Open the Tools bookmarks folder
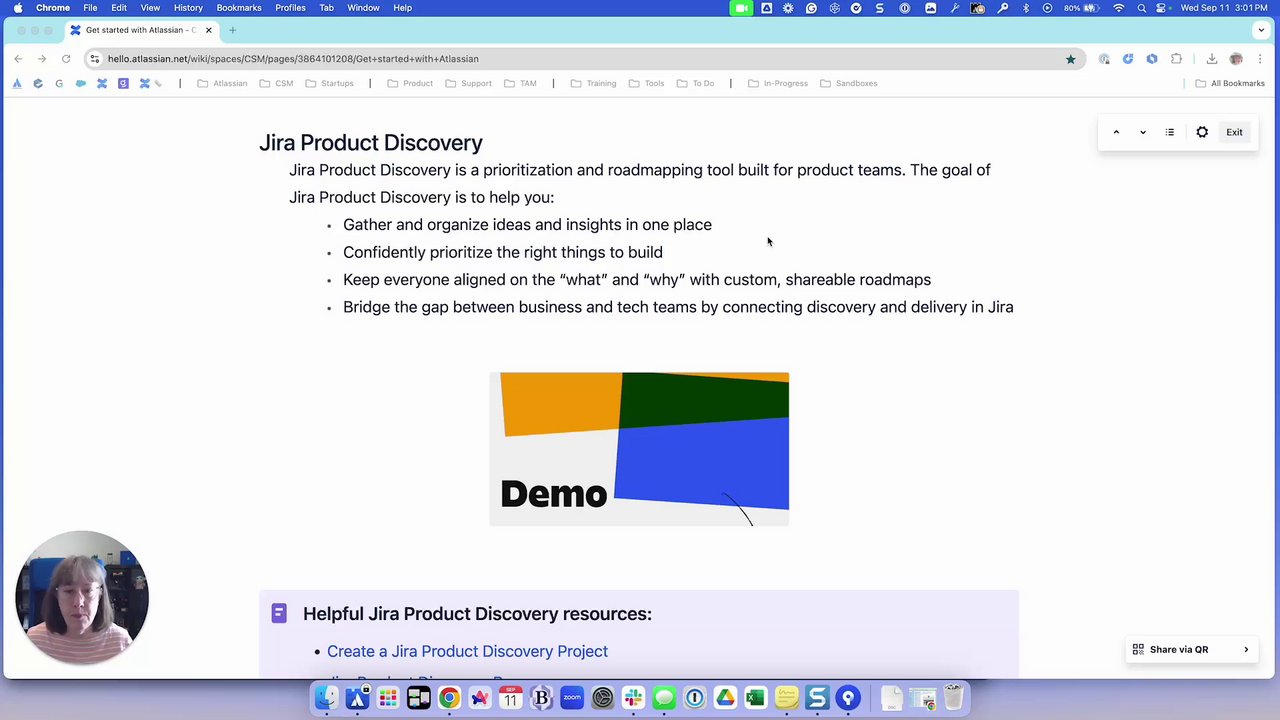The height and width of the screenshot is (720, 1280). pos(646,83)
